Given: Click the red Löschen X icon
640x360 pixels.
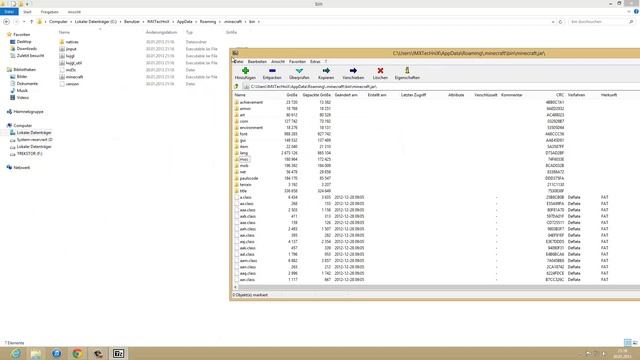Looking at the screenshot, I should click(x=380, y=71).
